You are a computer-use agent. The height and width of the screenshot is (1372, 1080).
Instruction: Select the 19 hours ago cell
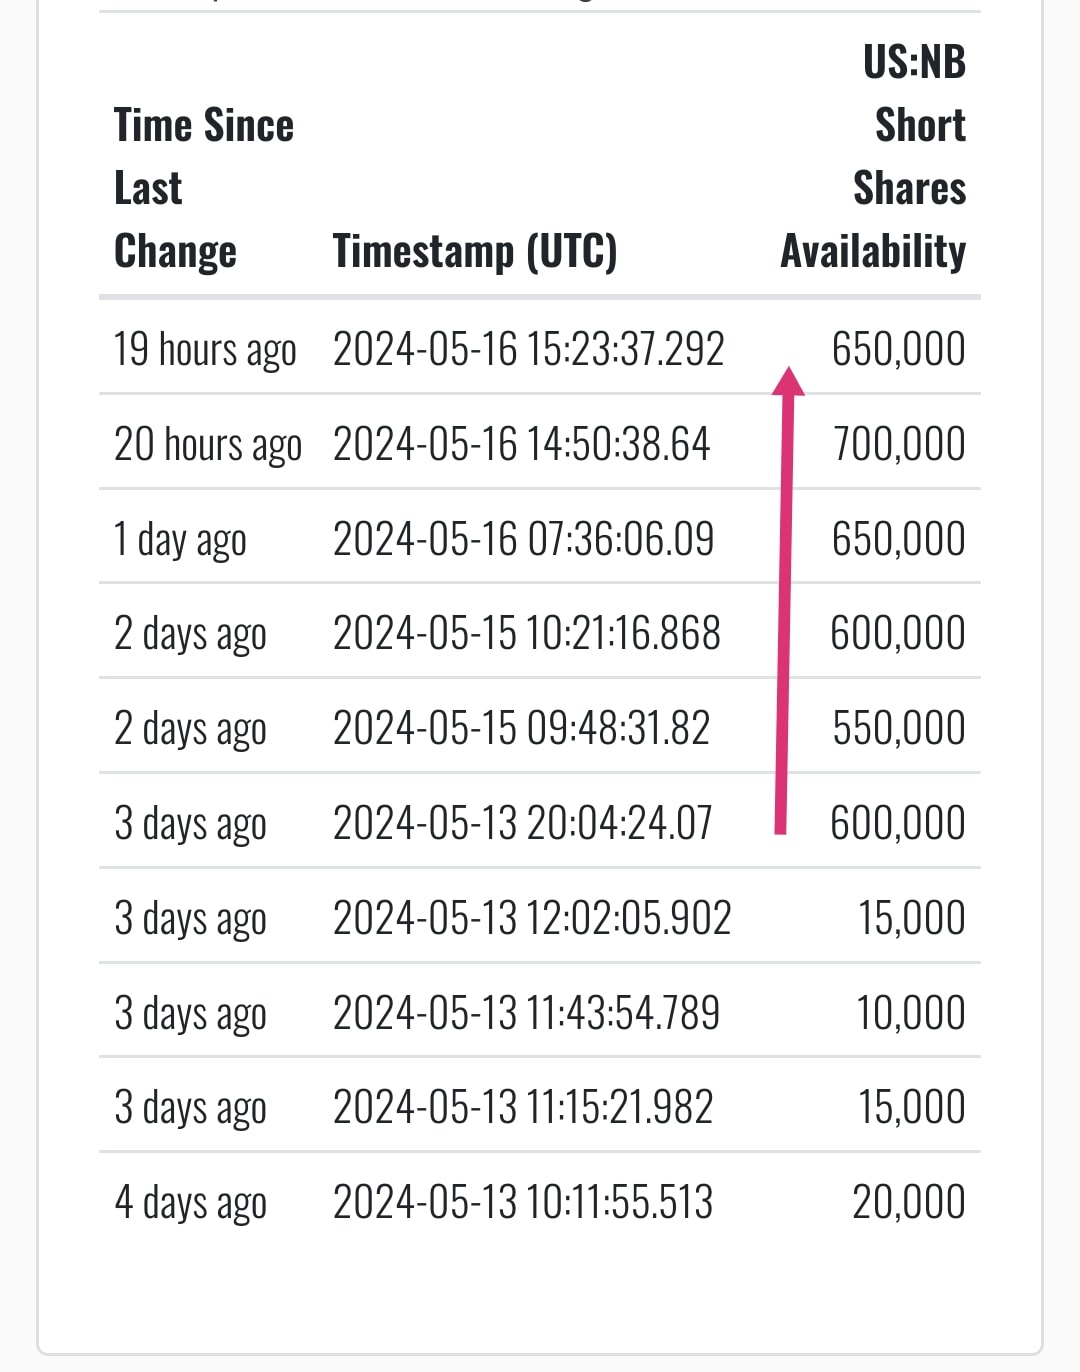click(205, 350)
